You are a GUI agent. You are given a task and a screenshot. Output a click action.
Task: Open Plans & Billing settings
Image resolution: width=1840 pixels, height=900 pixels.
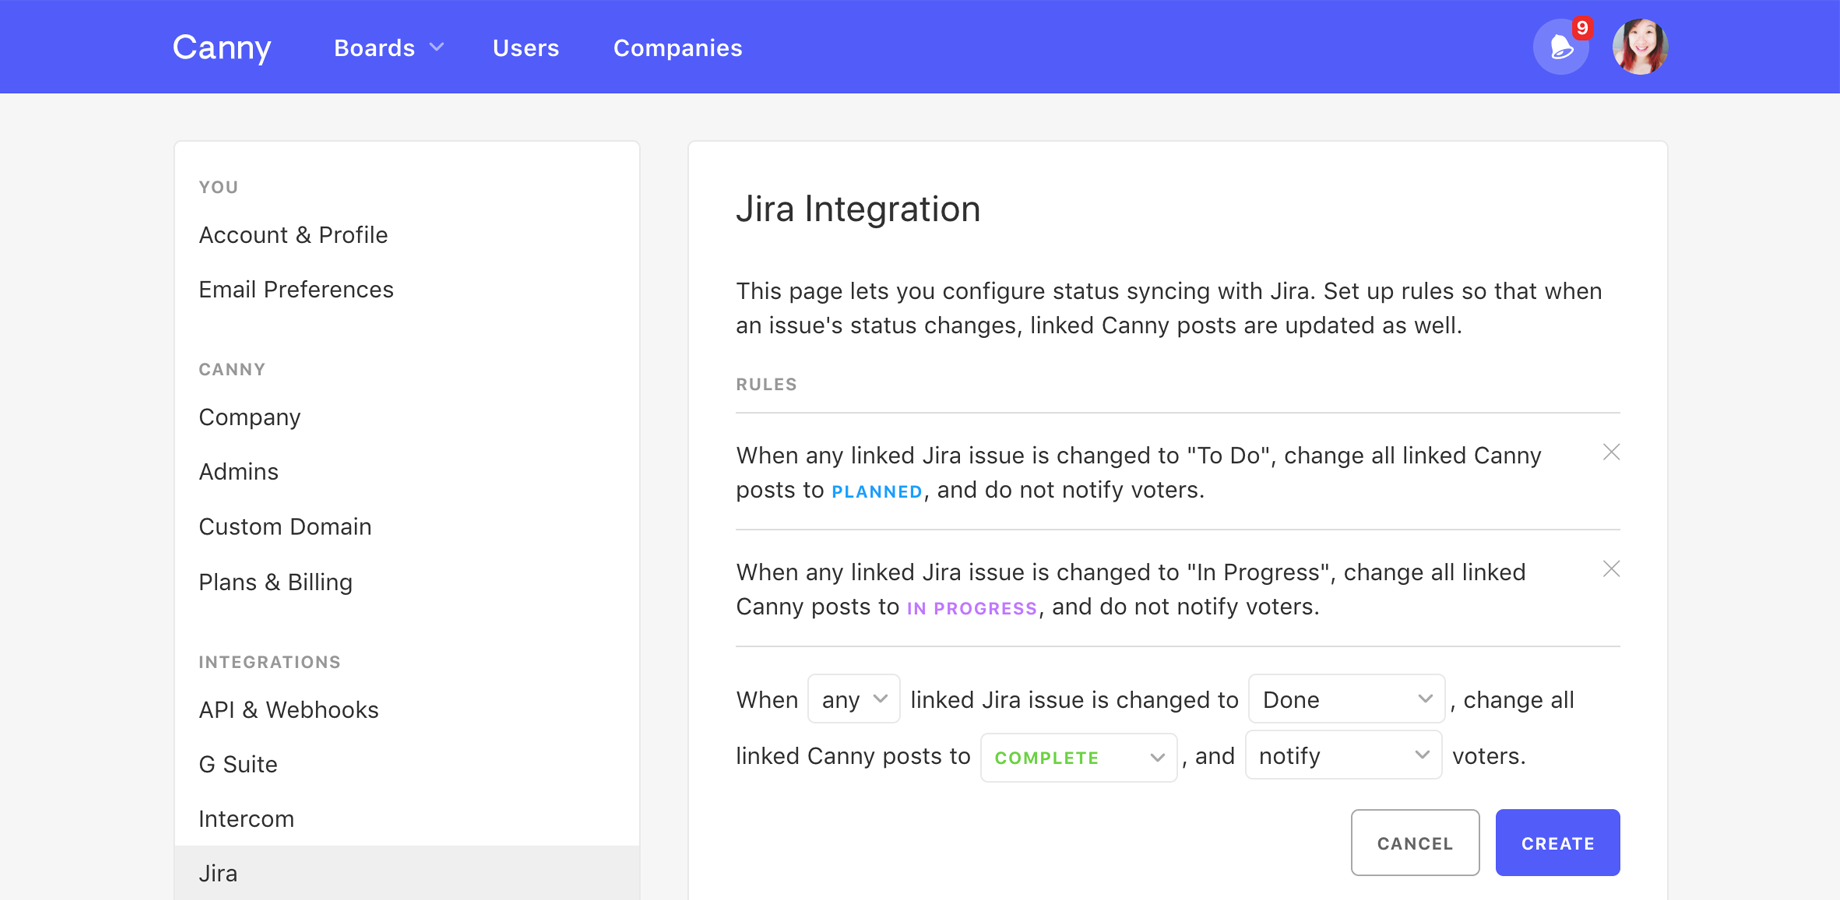[x=276, y=582]
